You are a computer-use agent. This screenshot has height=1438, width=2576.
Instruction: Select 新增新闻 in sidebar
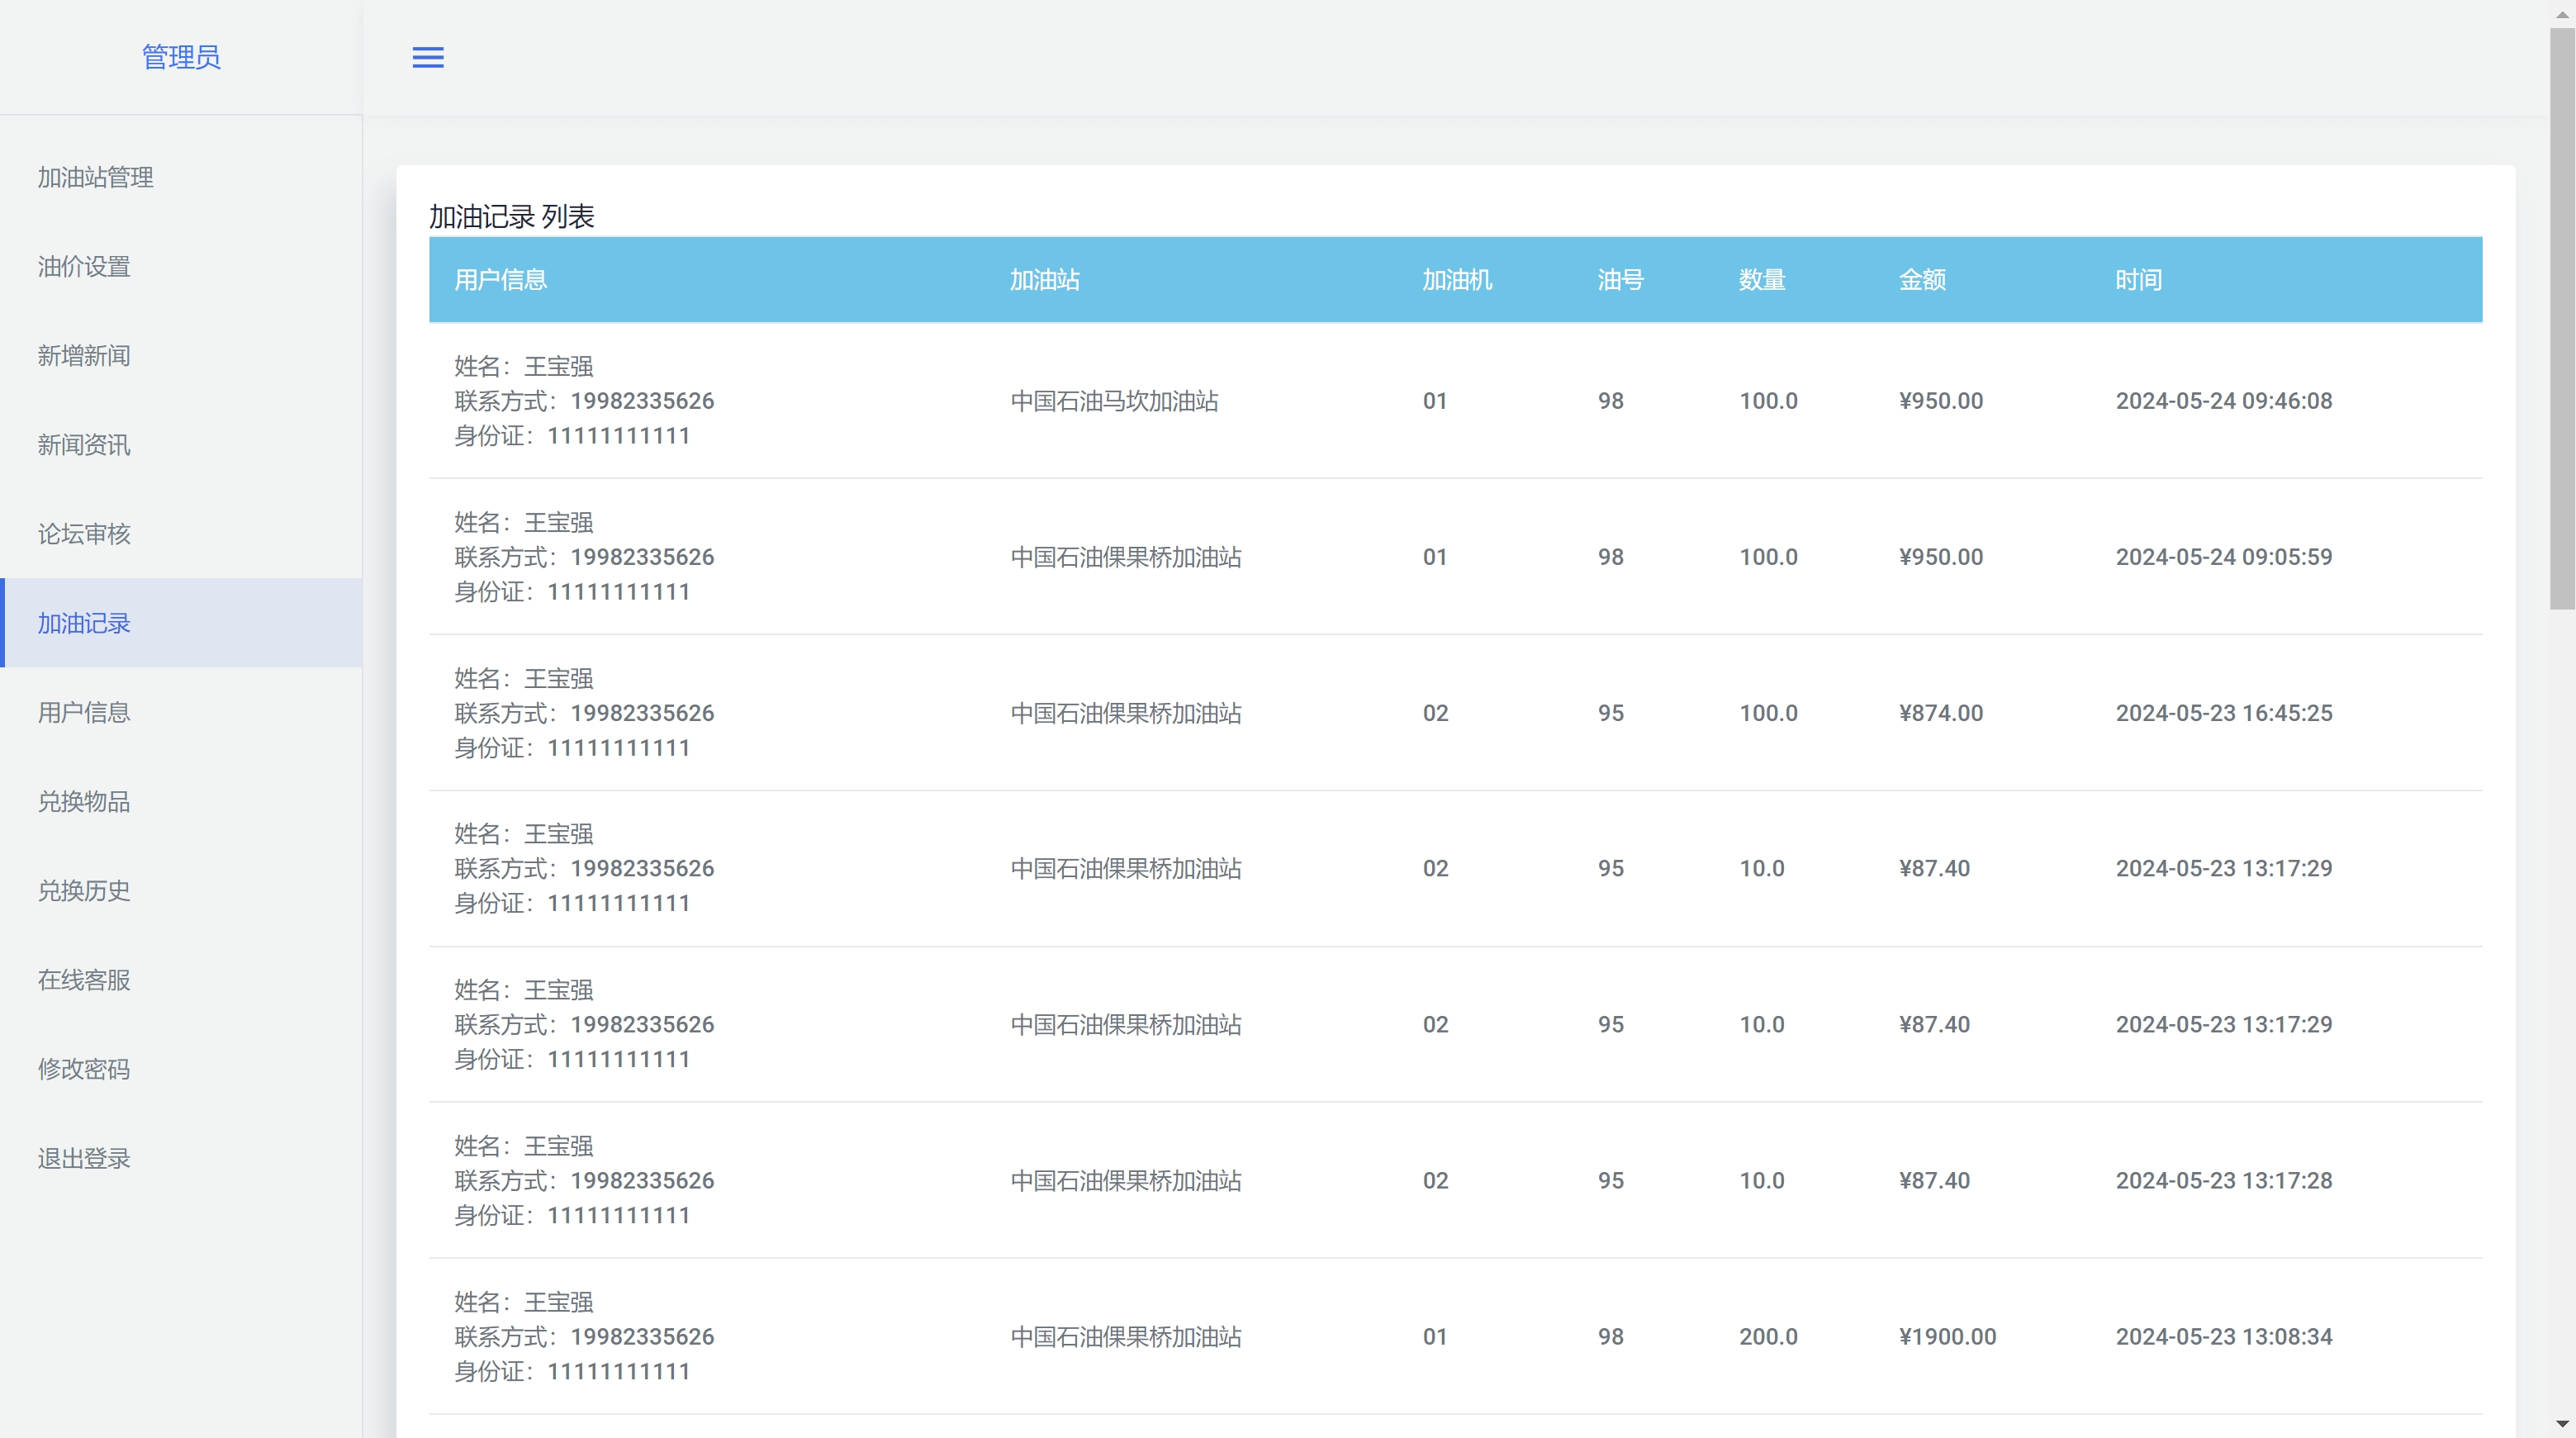point(181,355)
